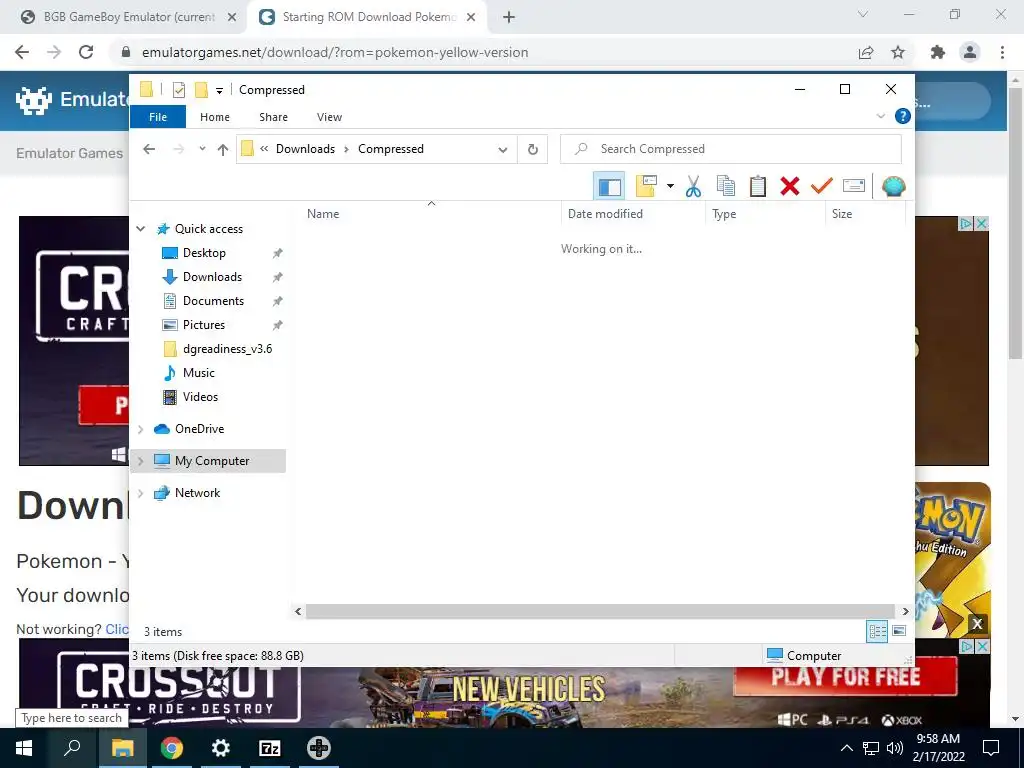Click the Chrome address bar URL
Viewport: 1024px width, 768px height.
pyautogui.click(x=335, y=52)
